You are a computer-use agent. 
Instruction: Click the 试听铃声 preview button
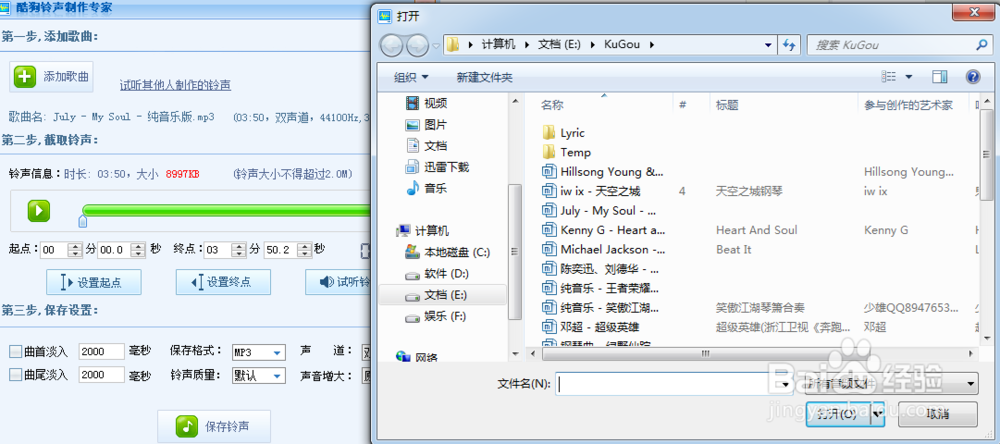(x=338, y=282)
